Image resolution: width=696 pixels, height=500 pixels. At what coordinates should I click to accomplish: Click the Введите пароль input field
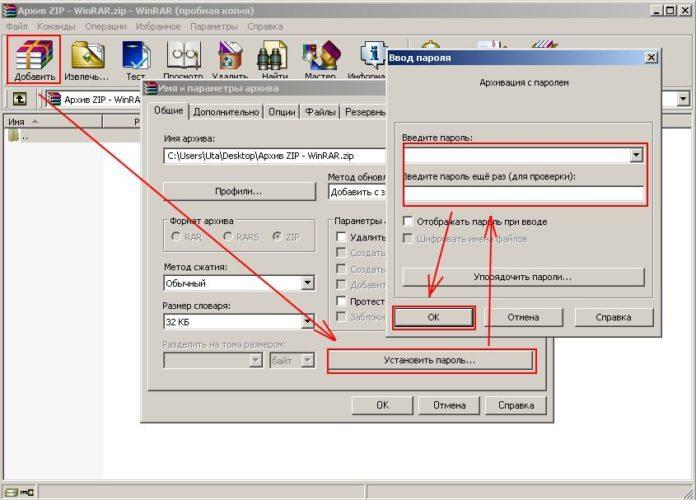pyautogui.click(x=517, y=155)
